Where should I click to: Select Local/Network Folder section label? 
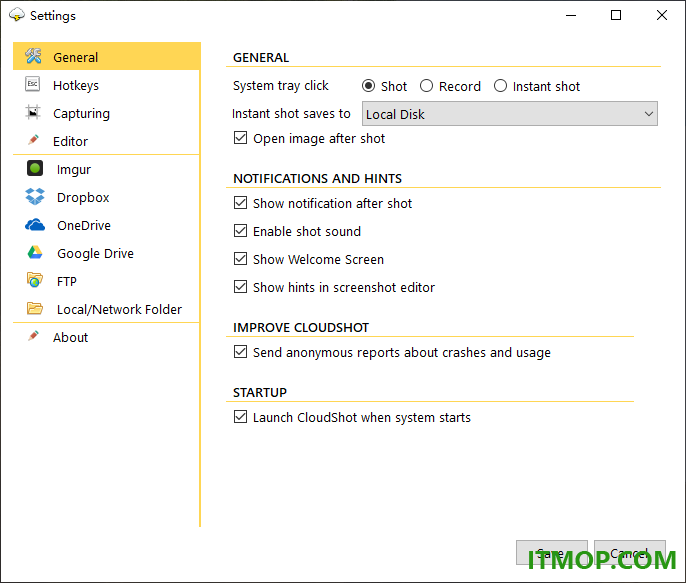pos(119,309)
